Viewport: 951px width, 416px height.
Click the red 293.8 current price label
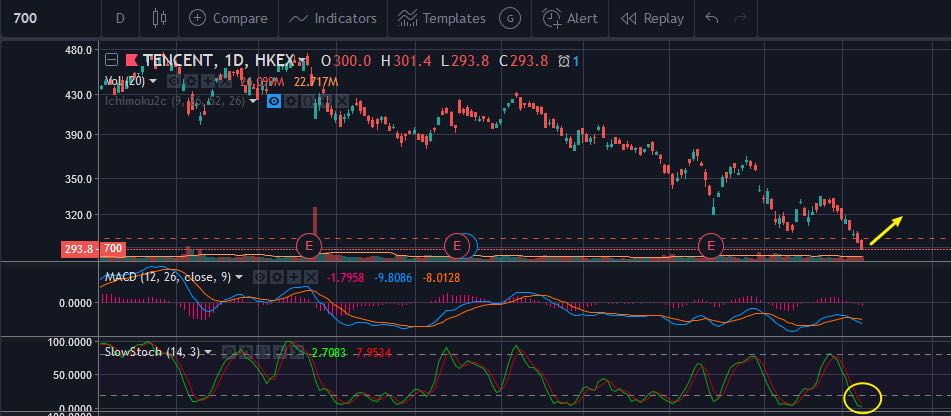pos(79,249)
